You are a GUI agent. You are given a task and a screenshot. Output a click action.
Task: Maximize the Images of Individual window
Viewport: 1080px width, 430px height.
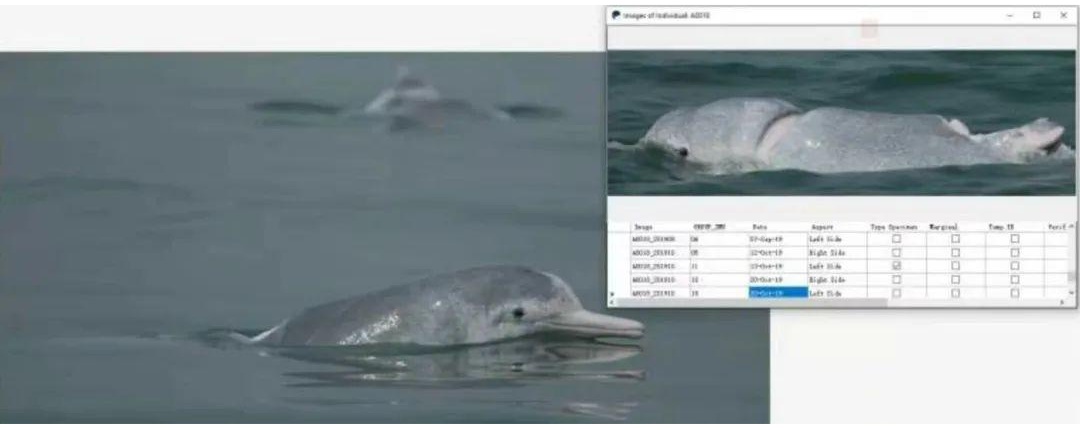[1036, 15]
